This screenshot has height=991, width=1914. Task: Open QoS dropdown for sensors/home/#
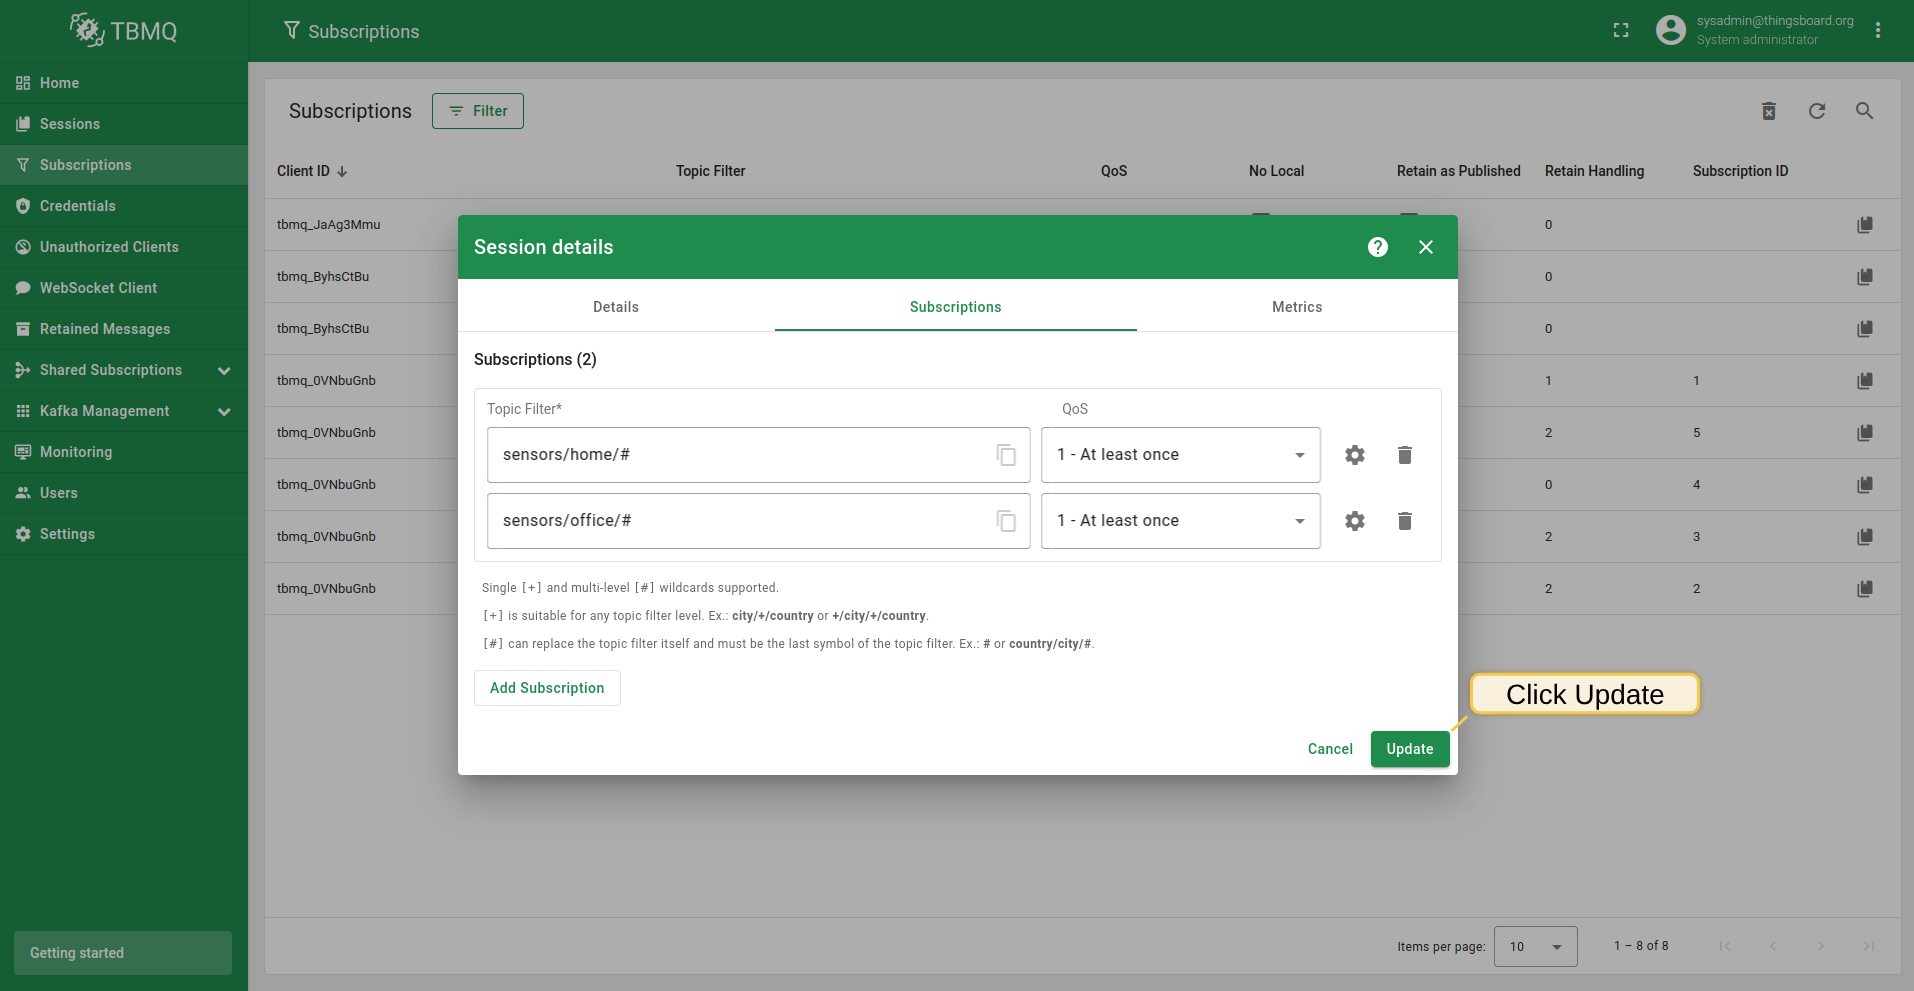tap(1180, 455)
